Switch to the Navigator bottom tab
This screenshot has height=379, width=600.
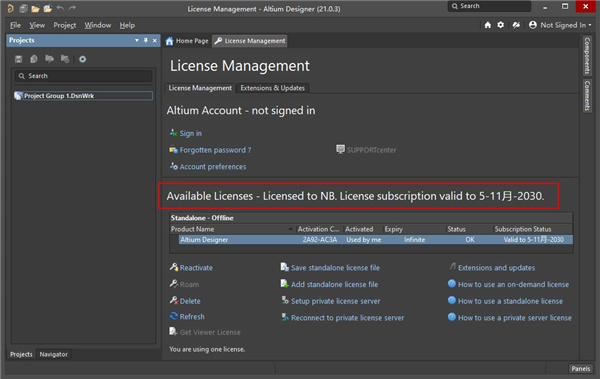tap(54, 354)
